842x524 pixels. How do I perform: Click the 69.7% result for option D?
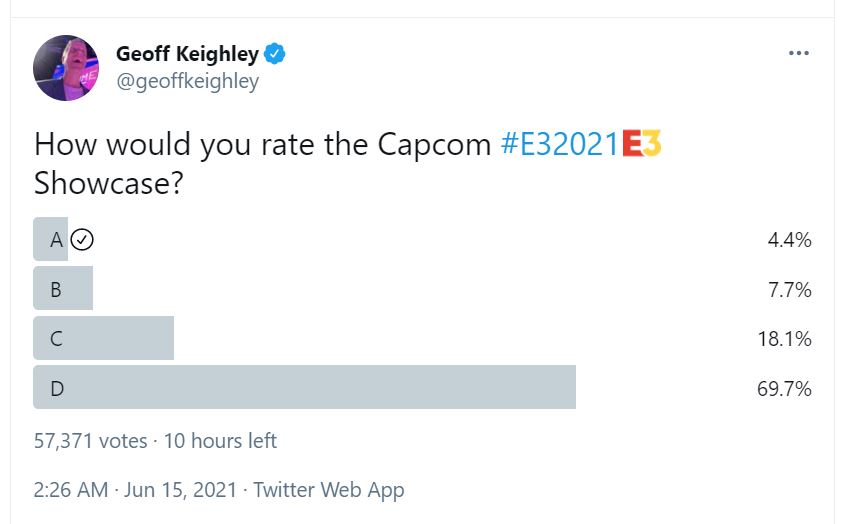tap(784, 388)
